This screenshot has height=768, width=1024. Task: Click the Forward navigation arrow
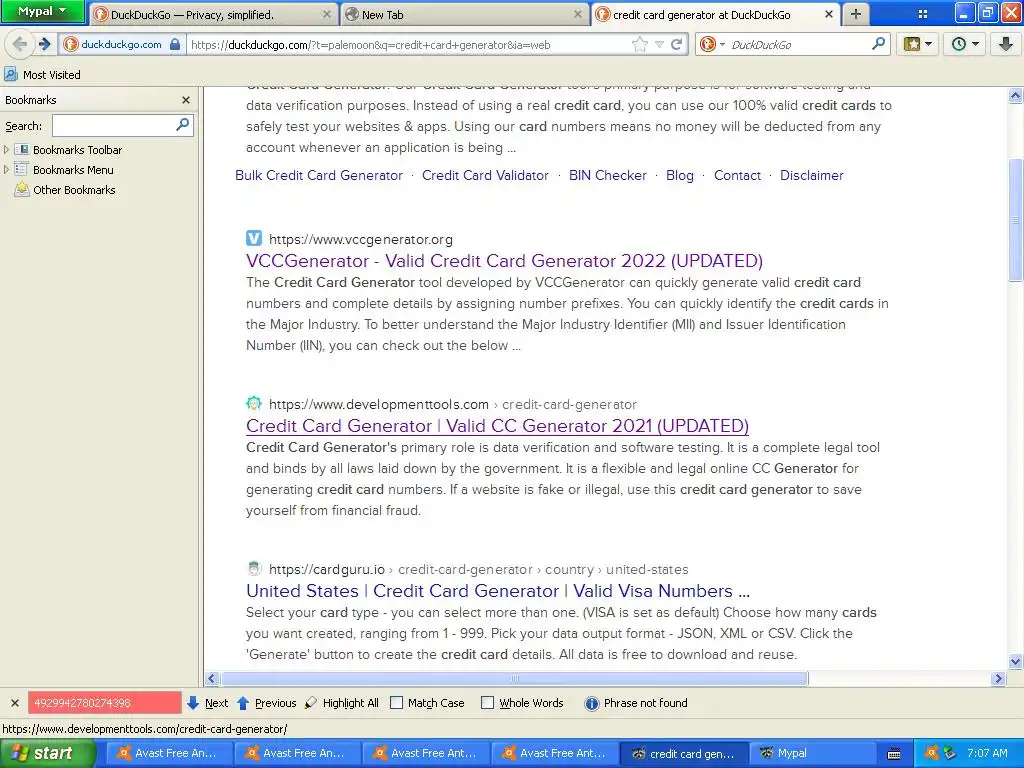click(x=44, y=44)
